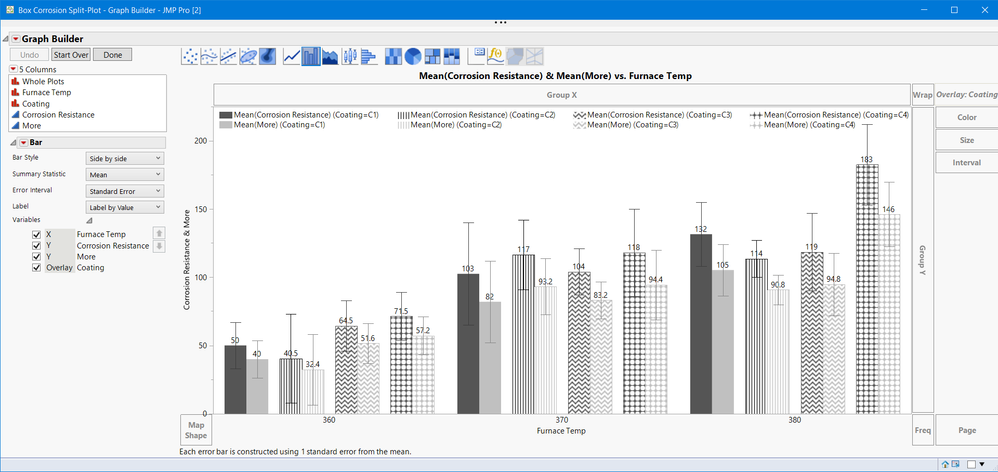Viewport: 998px width, 472px height.
Task: Select the Points element icon
Action: point(190,56)
